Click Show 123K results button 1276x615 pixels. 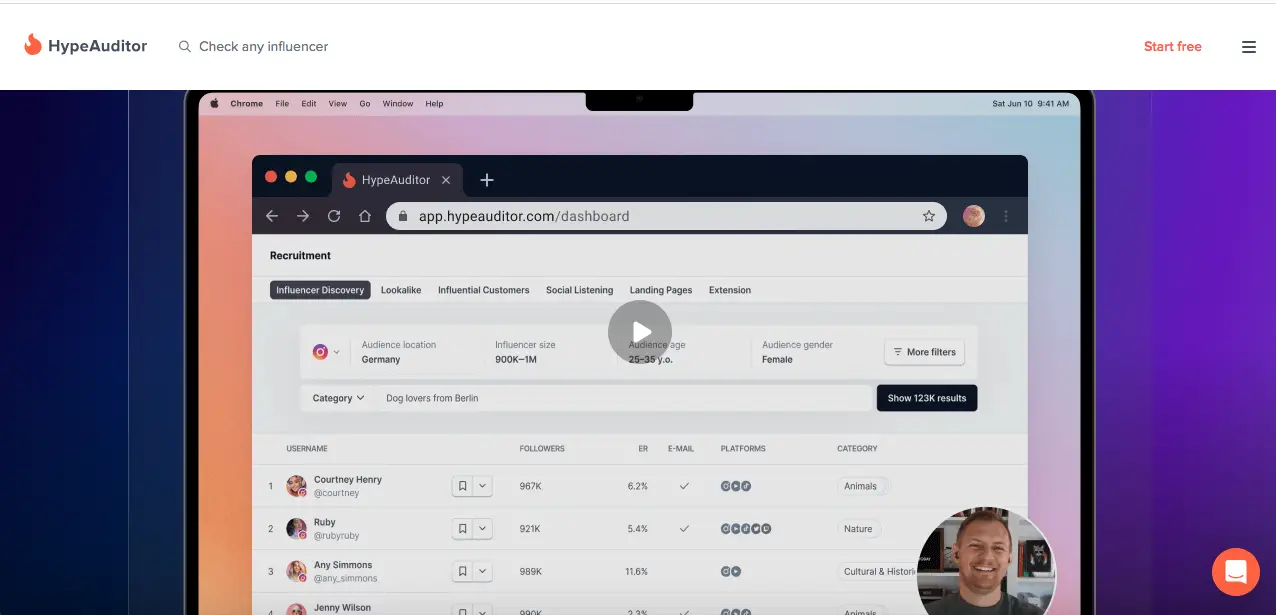coord(927,398)
